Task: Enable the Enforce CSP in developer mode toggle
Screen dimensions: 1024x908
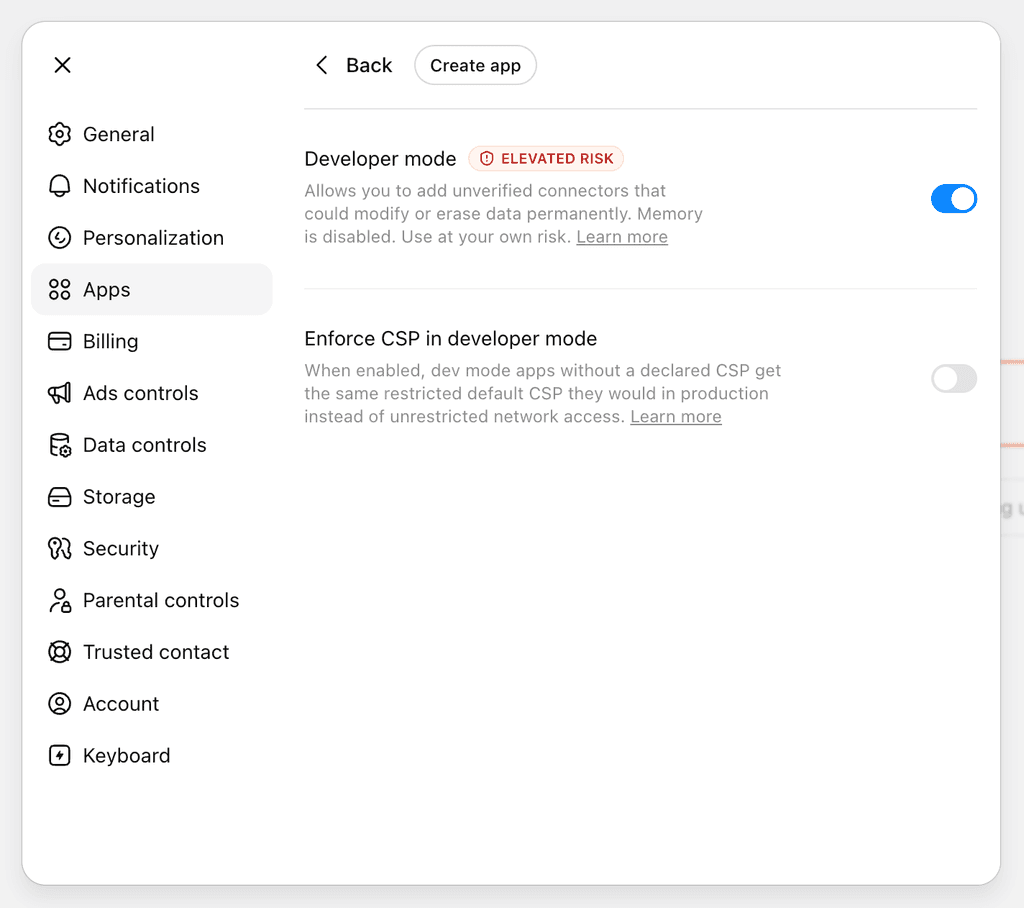Action: [x=953, y=378]
